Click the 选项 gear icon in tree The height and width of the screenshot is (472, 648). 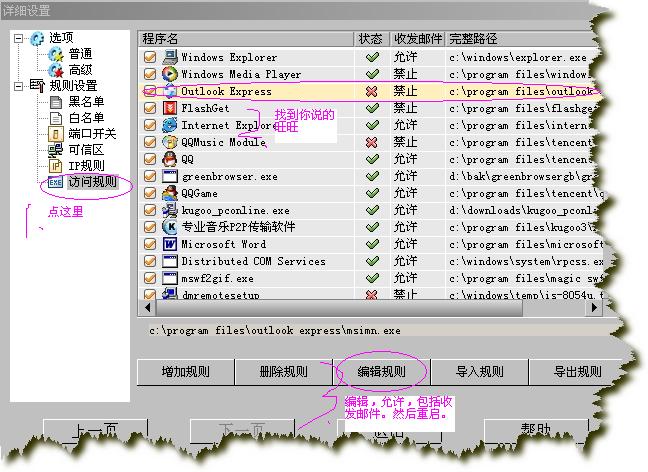[37, 38]
